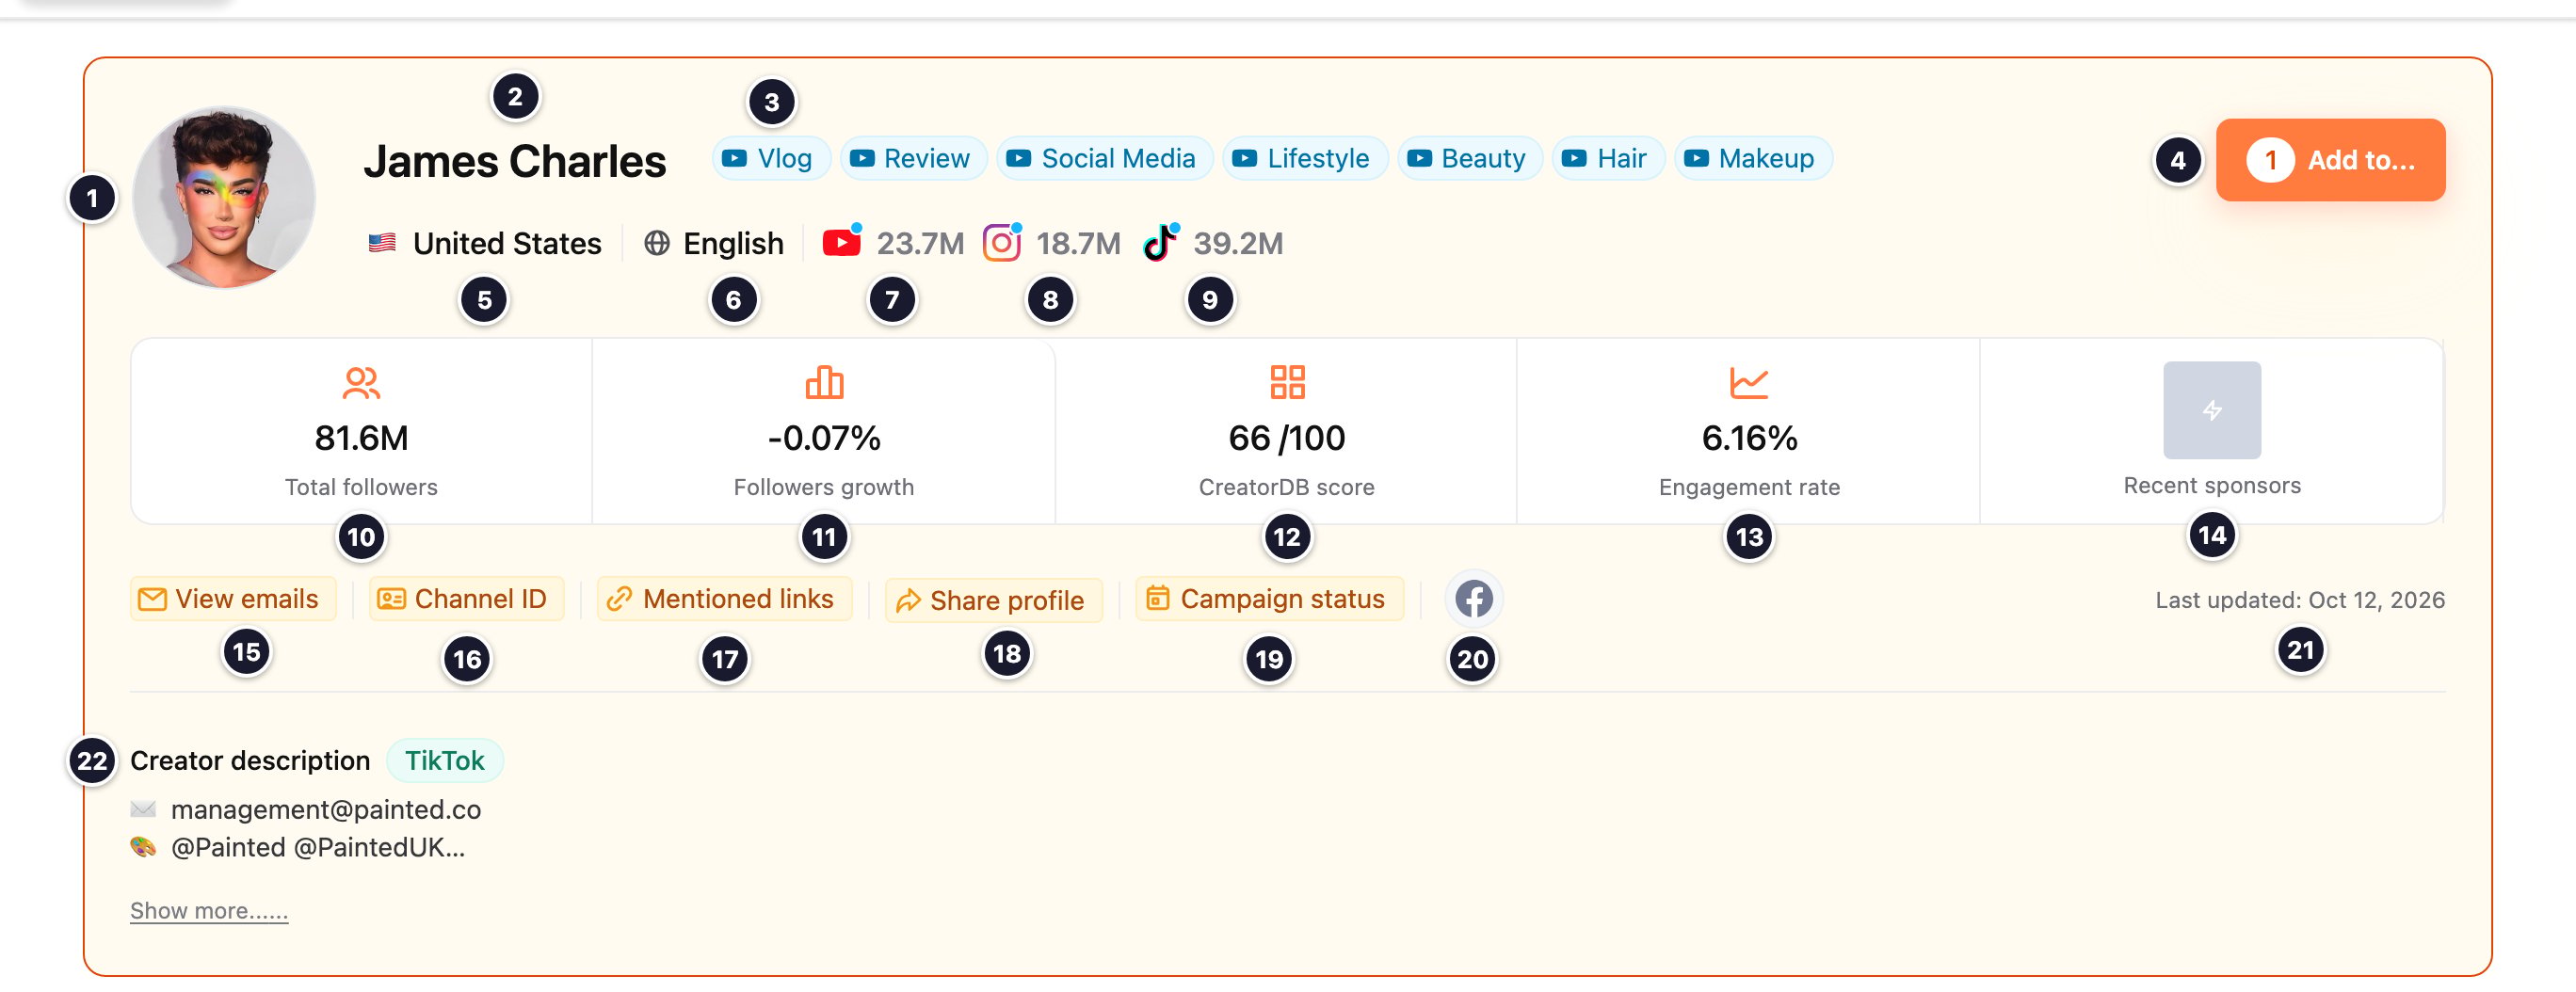The height and width of the screenshot is (992, 2576).
Task: Select the Social Media category tag
Action: 1104,159
